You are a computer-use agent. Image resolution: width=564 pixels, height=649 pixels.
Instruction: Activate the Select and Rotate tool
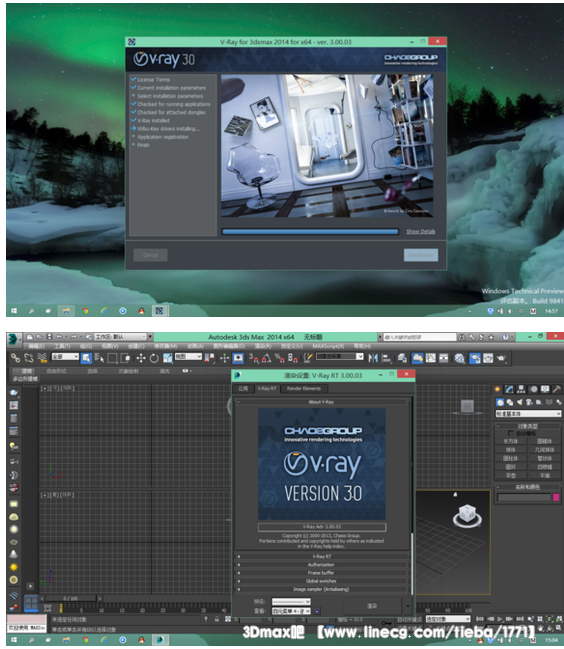click(x=154, y=358)
